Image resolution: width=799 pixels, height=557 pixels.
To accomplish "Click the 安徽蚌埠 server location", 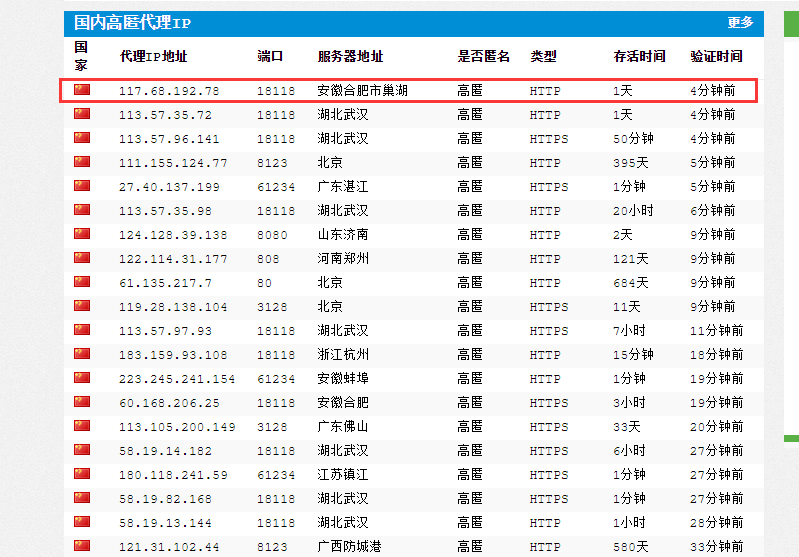I will coord(342,378).
